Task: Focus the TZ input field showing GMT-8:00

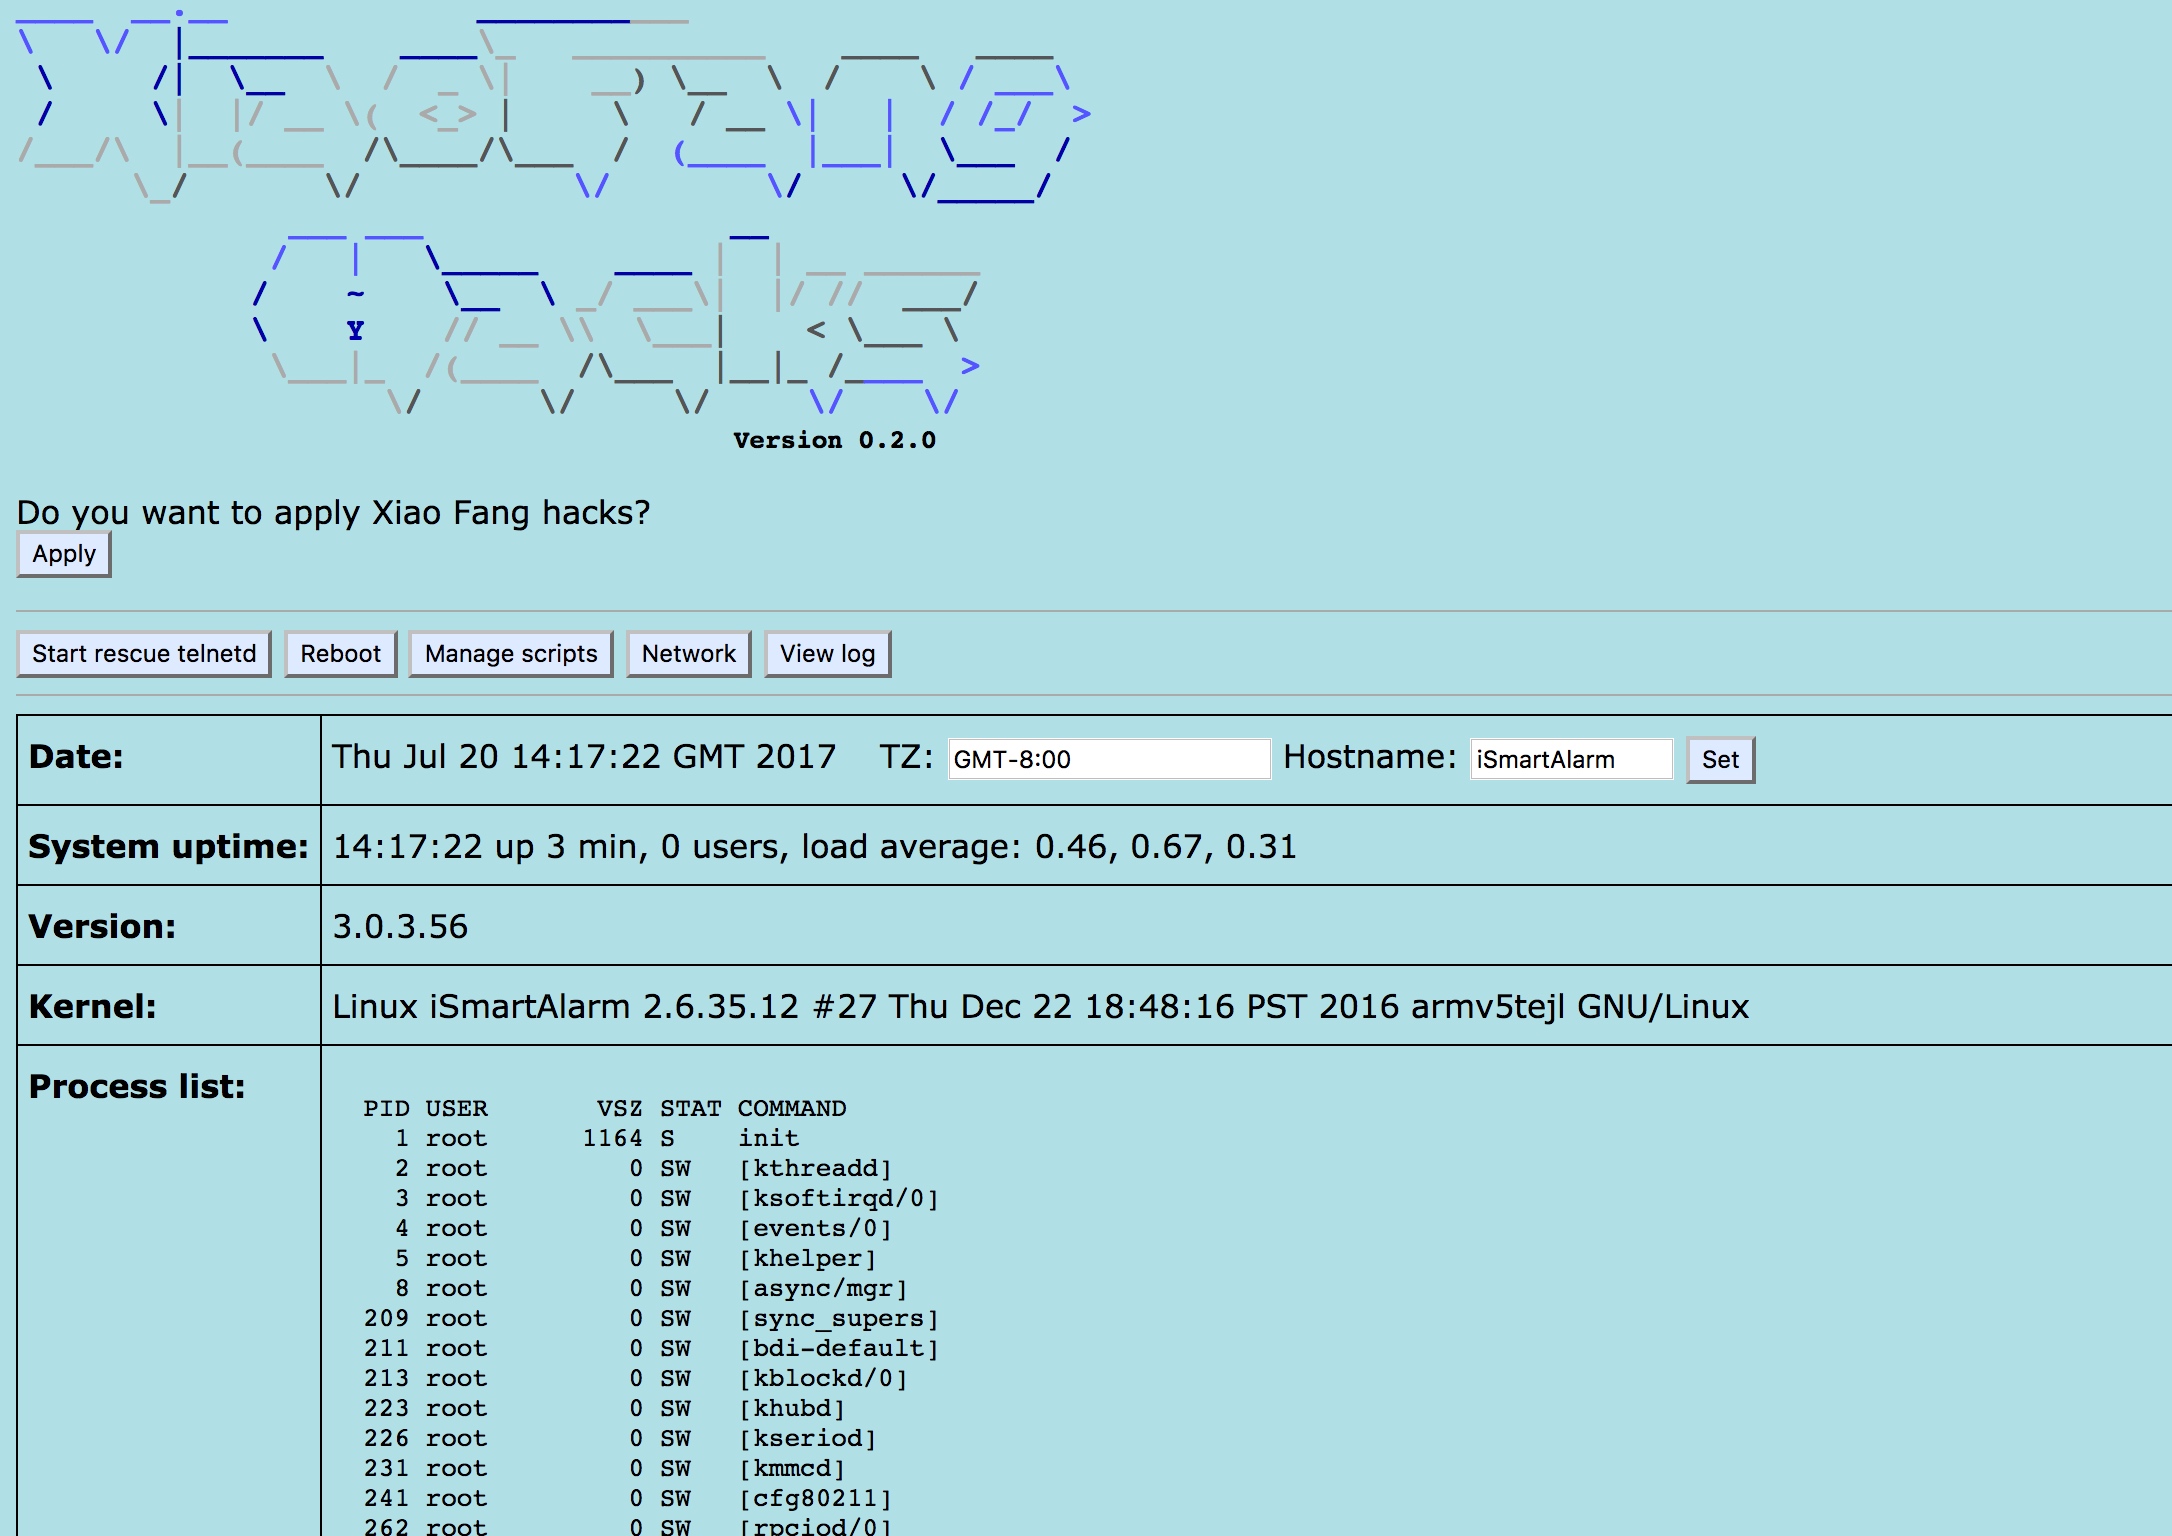Action: click(1109, 759)
